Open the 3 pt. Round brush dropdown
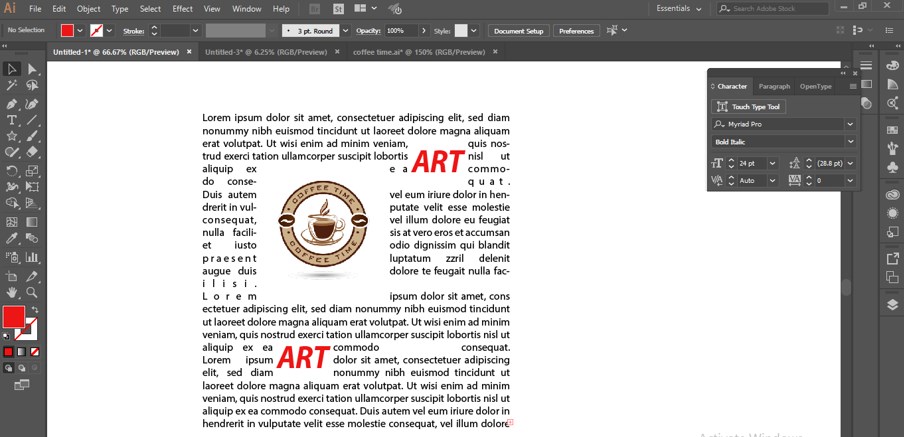Viewport: 904px width, 437px height. point(345,31)
